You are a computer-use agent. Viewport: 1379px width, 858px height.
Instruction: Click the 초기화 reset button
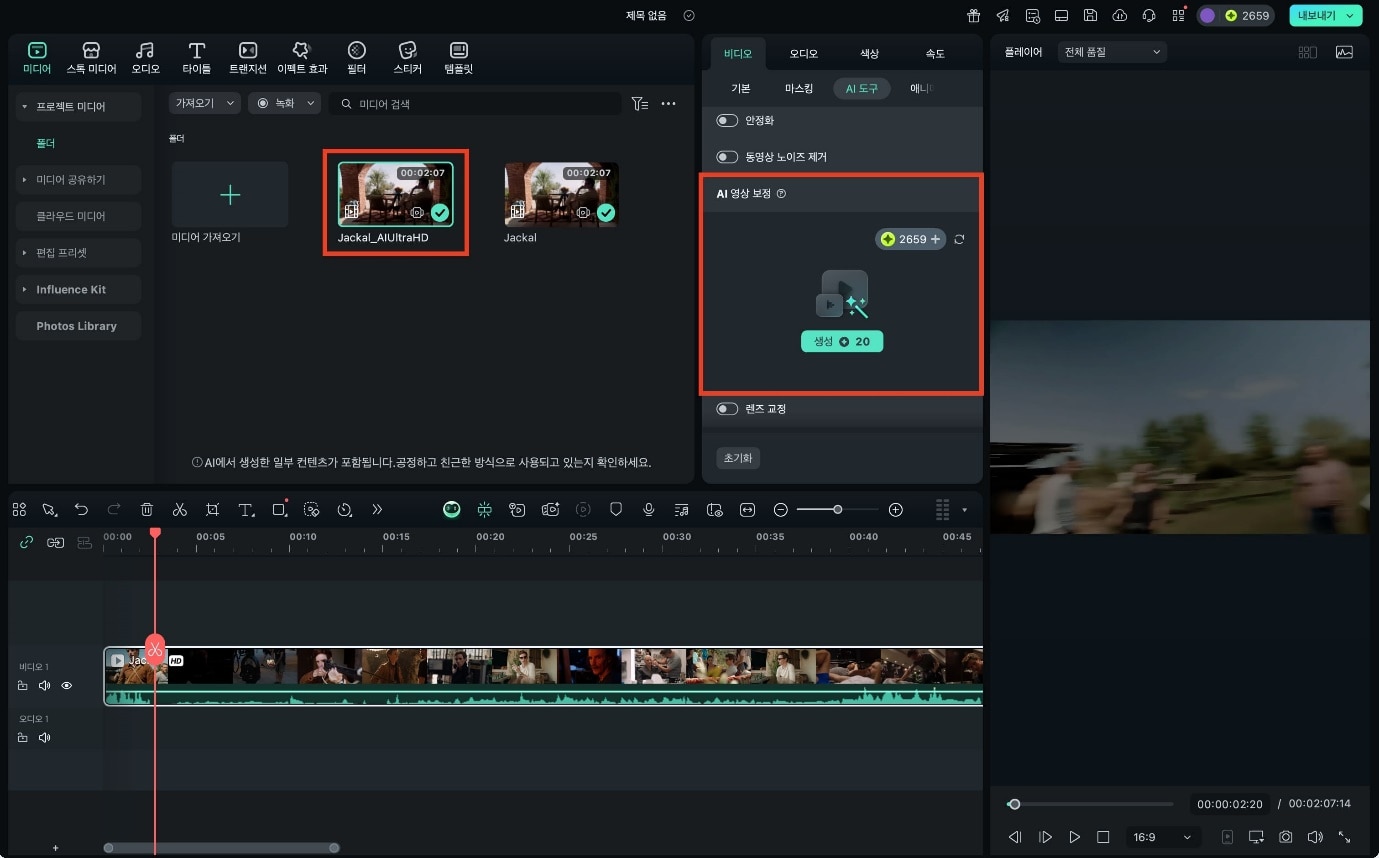point(738,458)
